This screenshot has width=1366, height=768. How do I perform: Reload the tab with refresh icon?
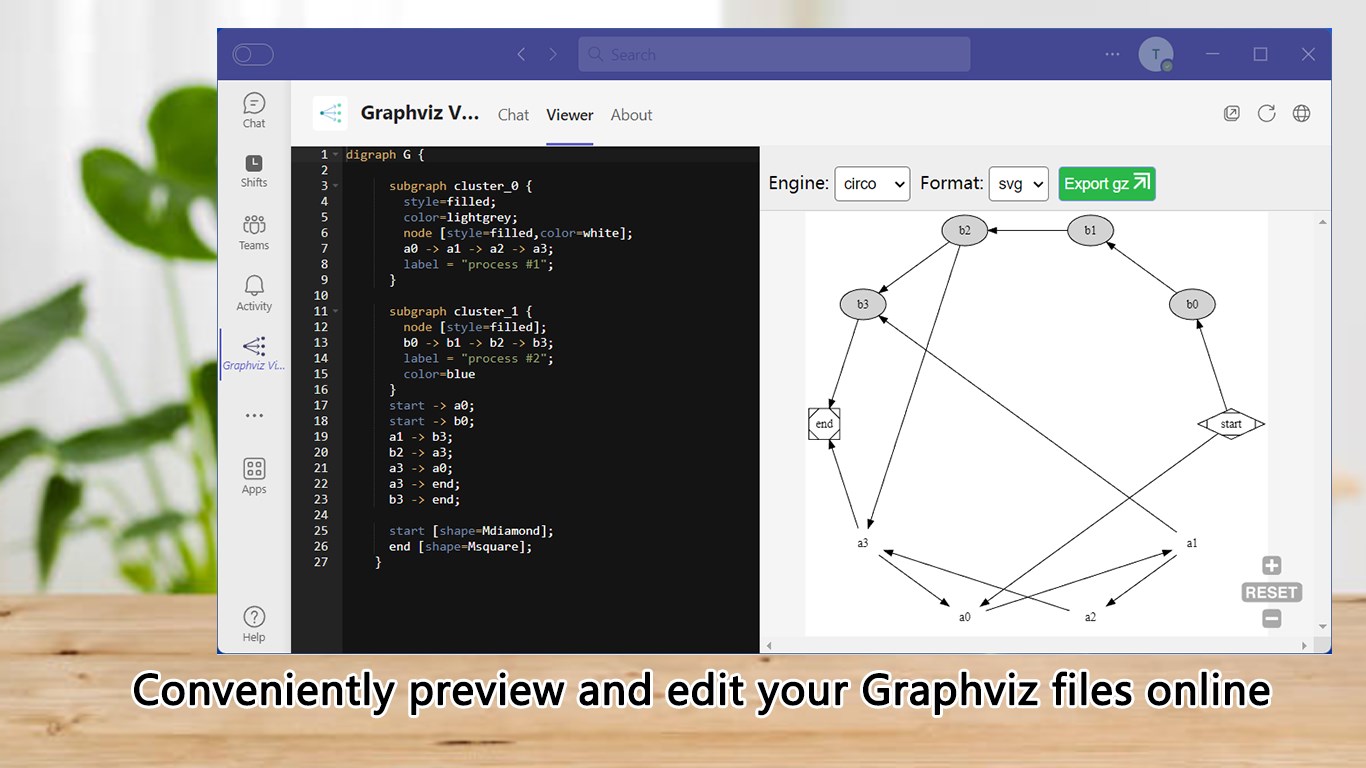(x=1266, y=113)
